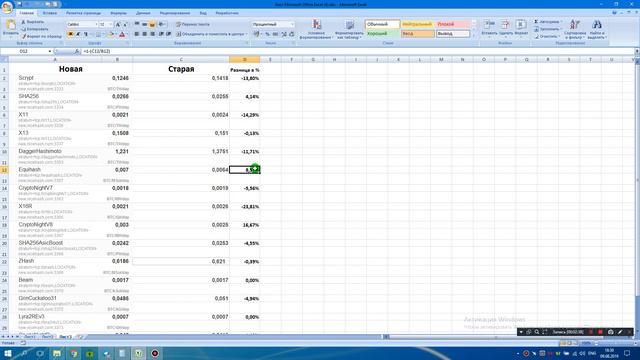The height and width of the screenshot is (360, 640).
Task: Open Merge and Center (Объединить) dropdown arrow
Action: pyautogui.click(x=246, y=34)
